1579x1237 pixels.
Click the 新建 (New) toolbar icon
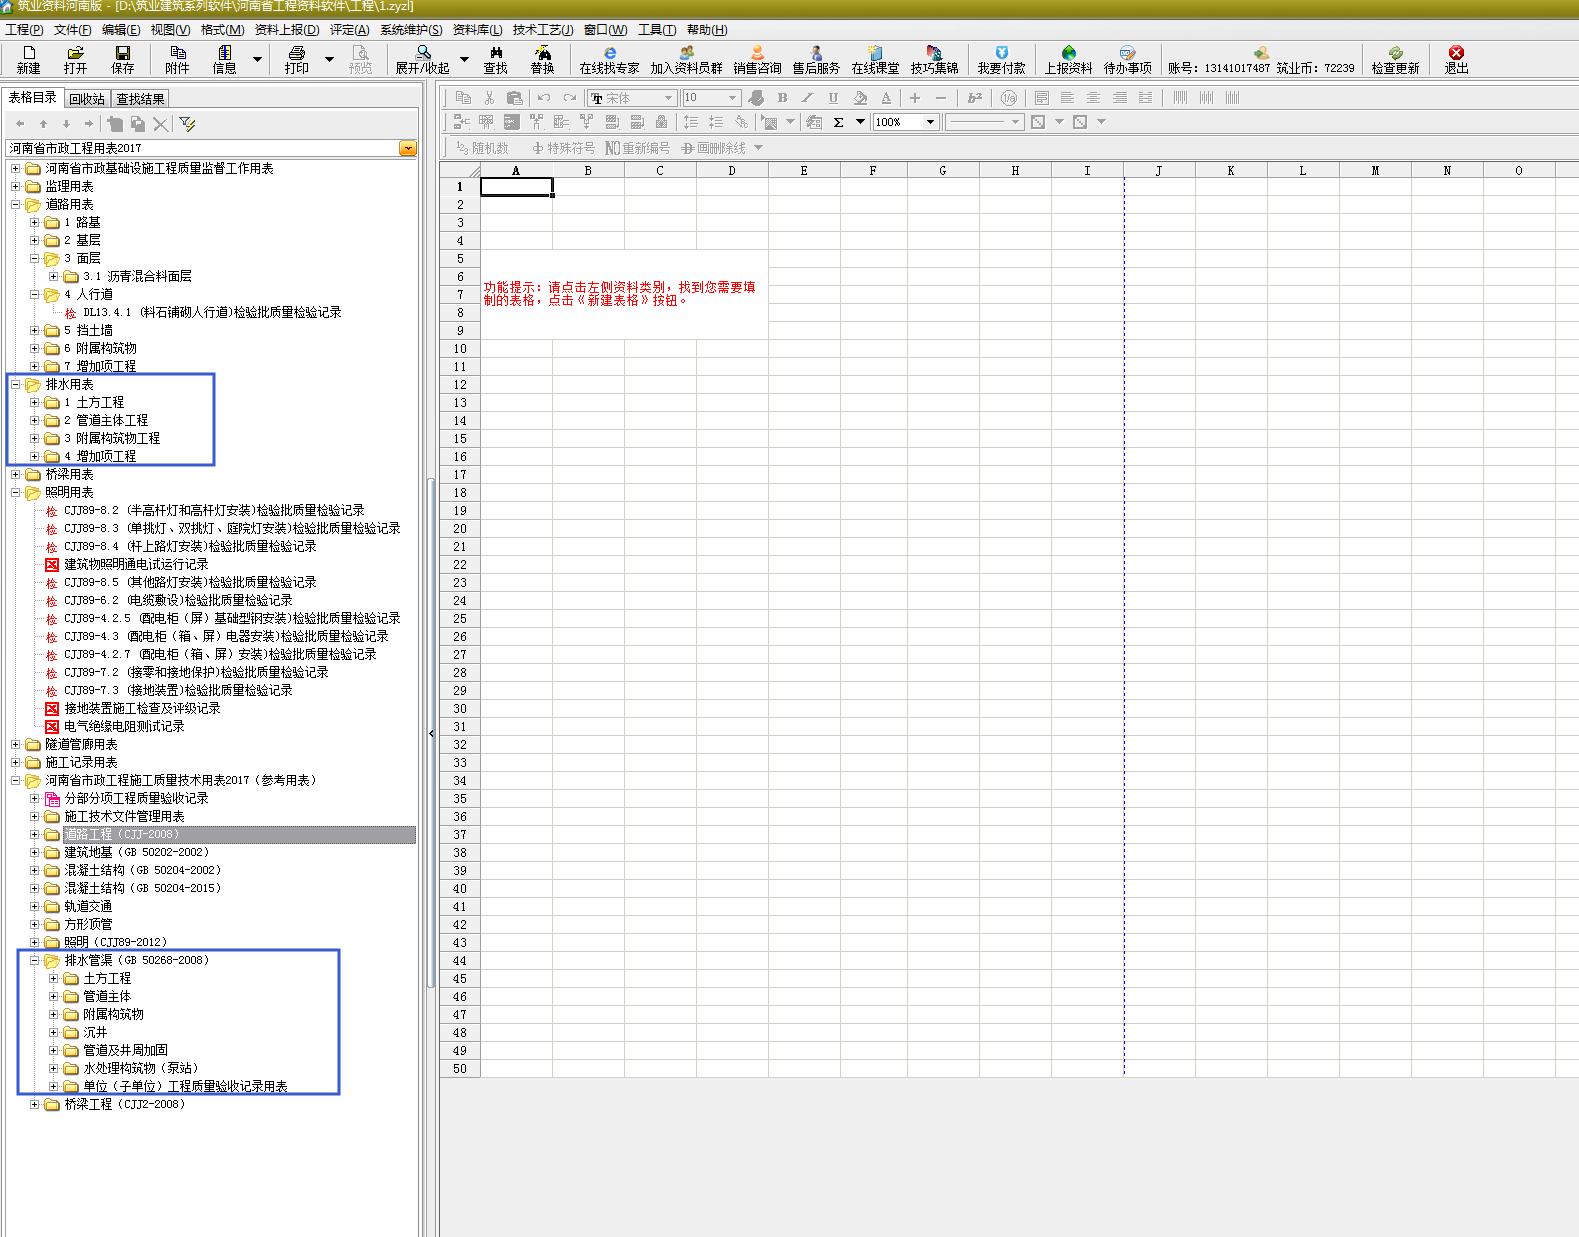click(x=29, y=59)
